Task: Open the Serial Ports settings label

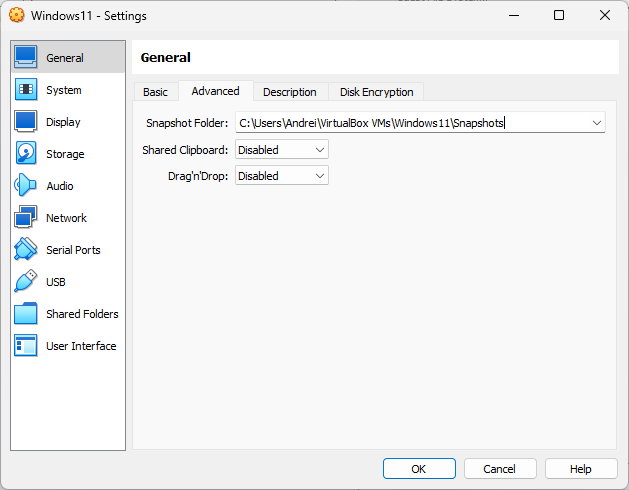Action: [x=73, y=250]
